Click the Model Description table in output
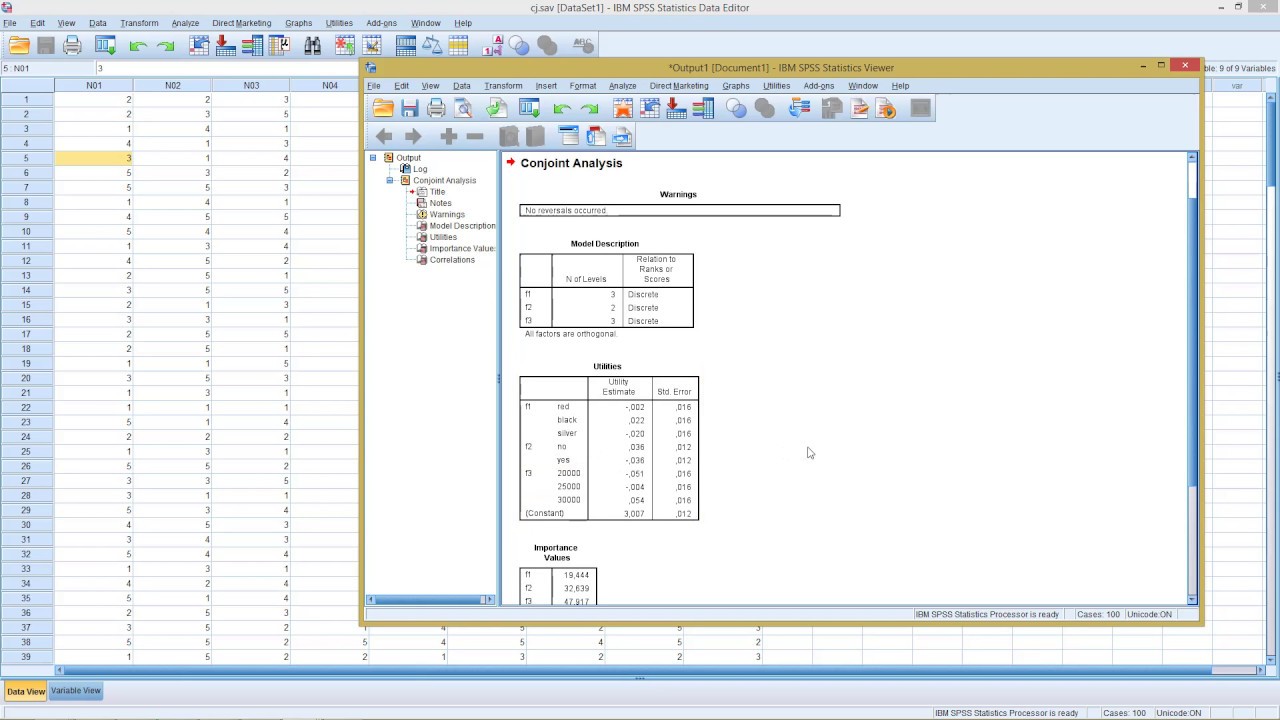 click(606, 291)
